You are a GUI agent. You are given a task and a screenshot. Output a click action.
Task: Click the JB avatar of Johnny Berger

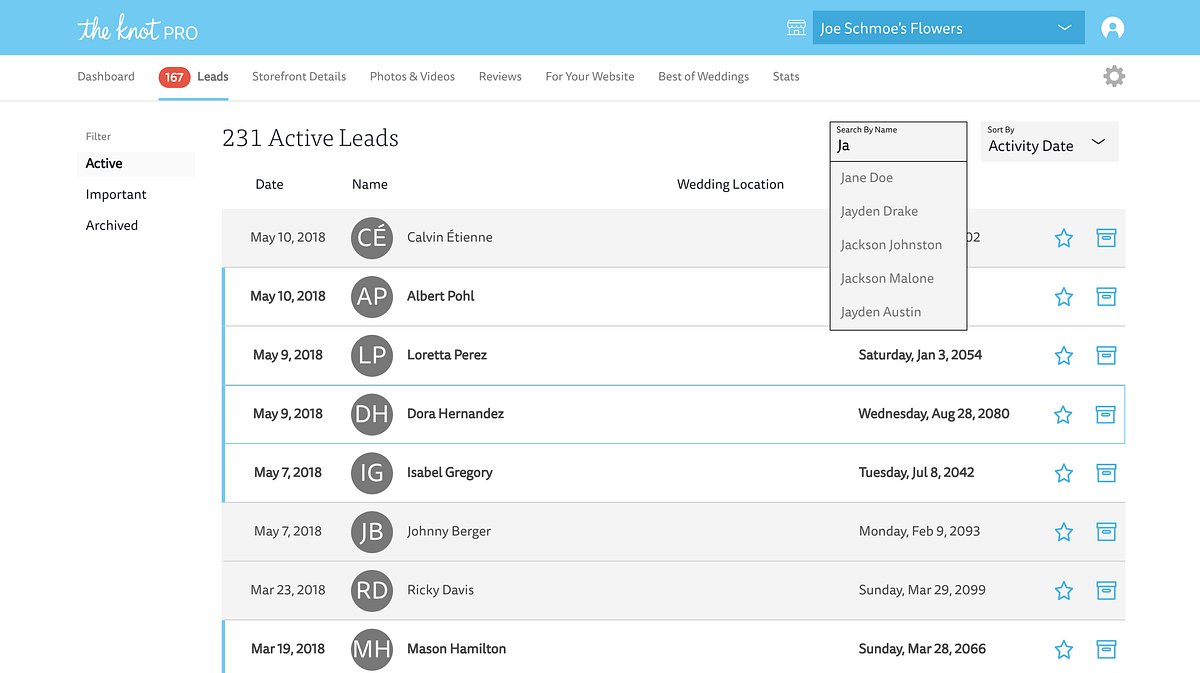[372, 532]
